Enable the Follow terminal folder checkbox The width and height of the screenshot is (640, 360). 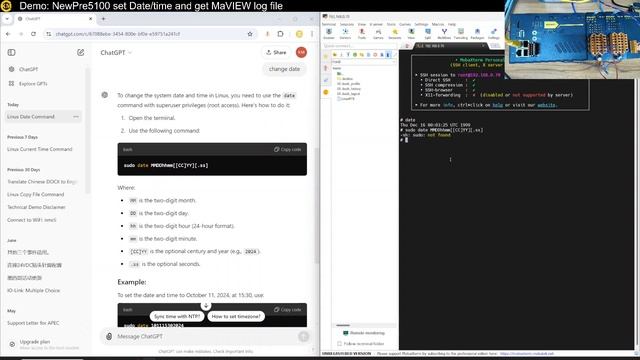339,344
